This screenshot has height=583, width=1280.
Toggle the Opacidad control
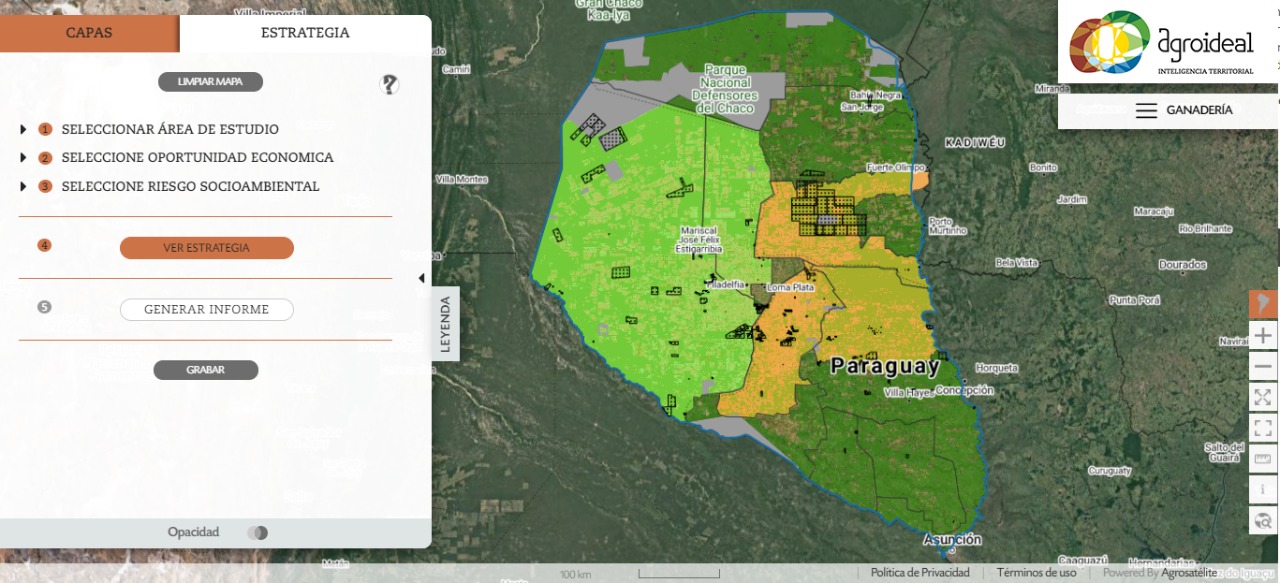pyautogui.click(x=258, y=533)
